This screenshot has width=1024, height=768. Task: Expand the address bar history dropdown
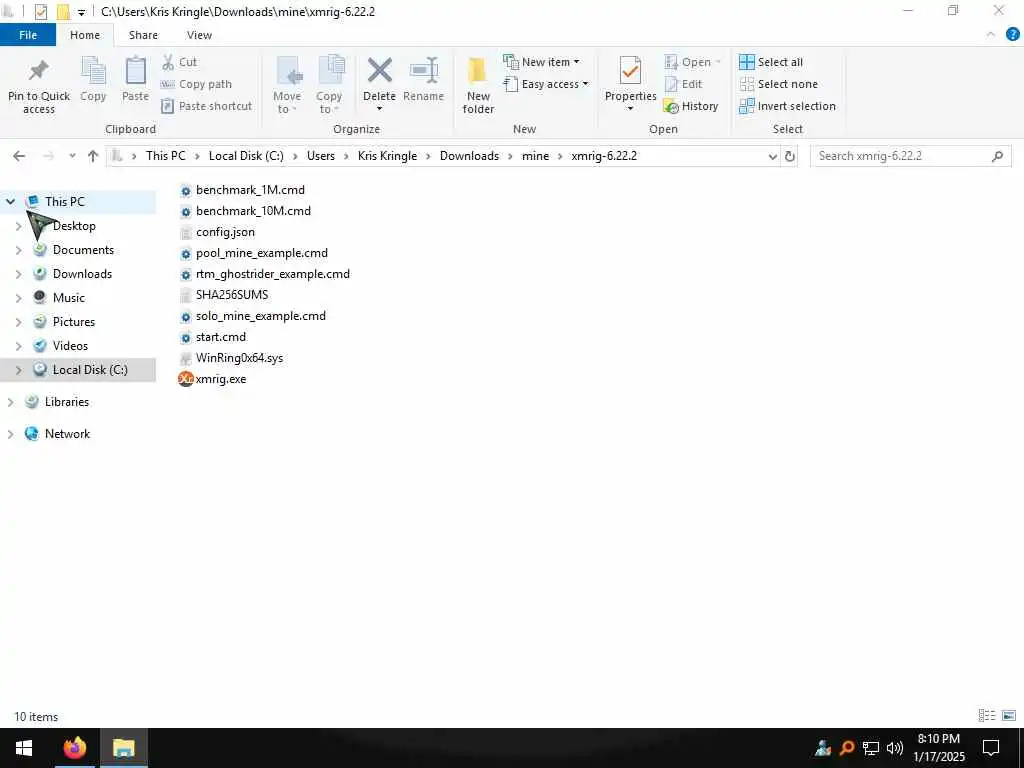pyautogui.click(x=773, y=156)
